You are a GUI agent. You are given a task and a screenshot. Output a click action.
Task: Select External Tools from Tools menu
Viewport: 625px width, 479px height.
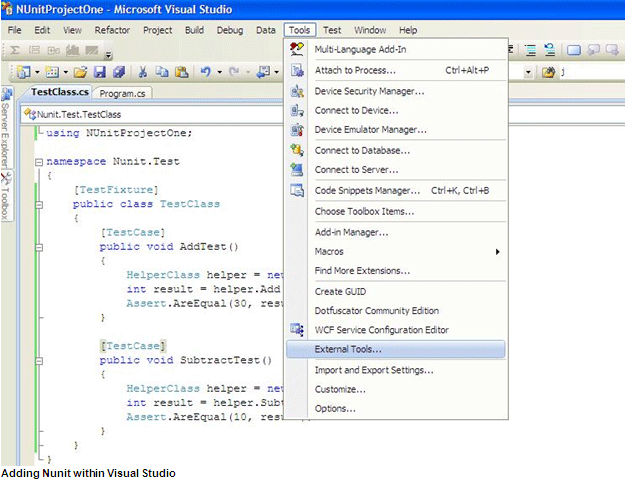click(x=348, y=350)
